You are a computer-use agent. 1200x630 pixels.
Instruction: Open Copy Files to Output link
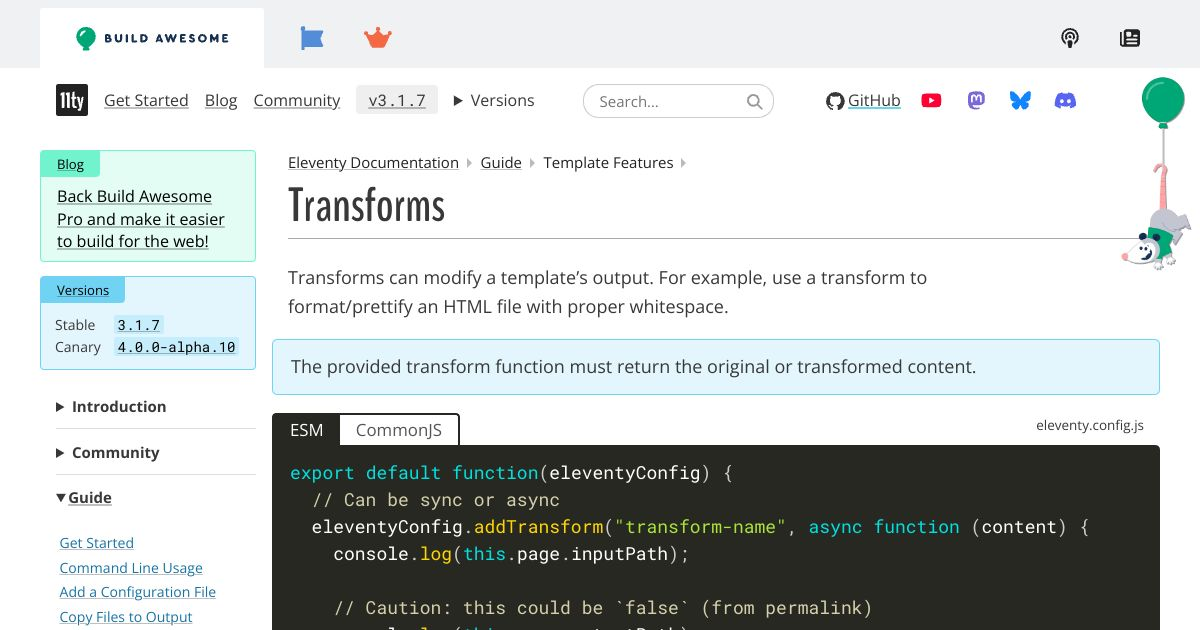pyautogui.click(x=126, y=617)
